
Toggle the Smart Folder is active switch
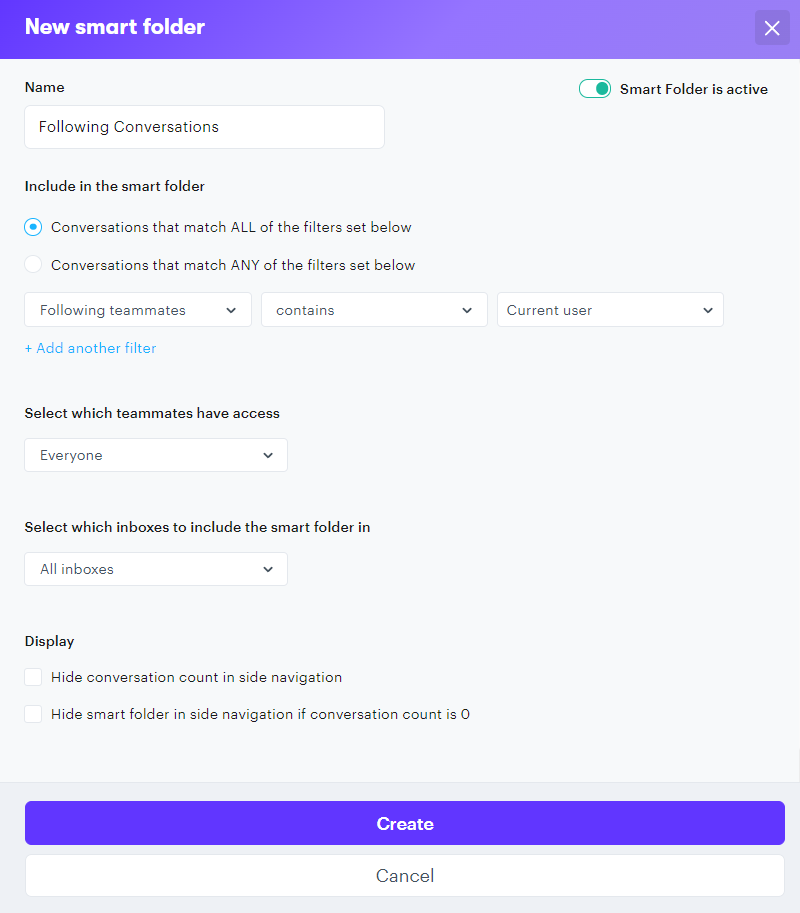pos(595,89)
